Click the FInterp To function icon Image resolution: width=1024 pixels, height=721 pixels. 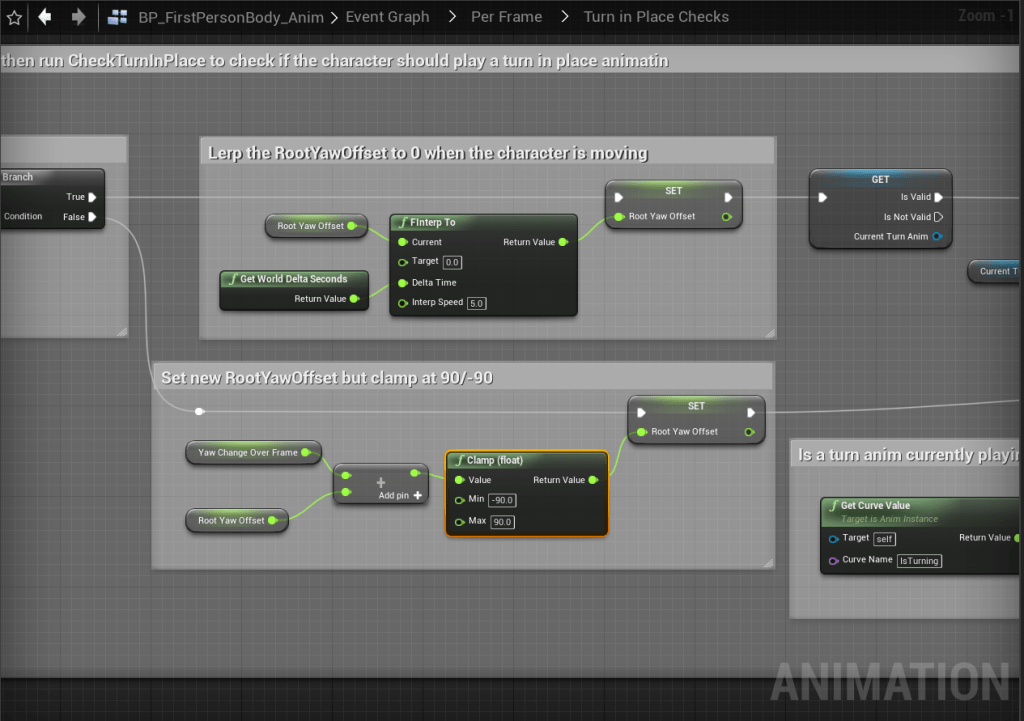click(x=403, y=223)
